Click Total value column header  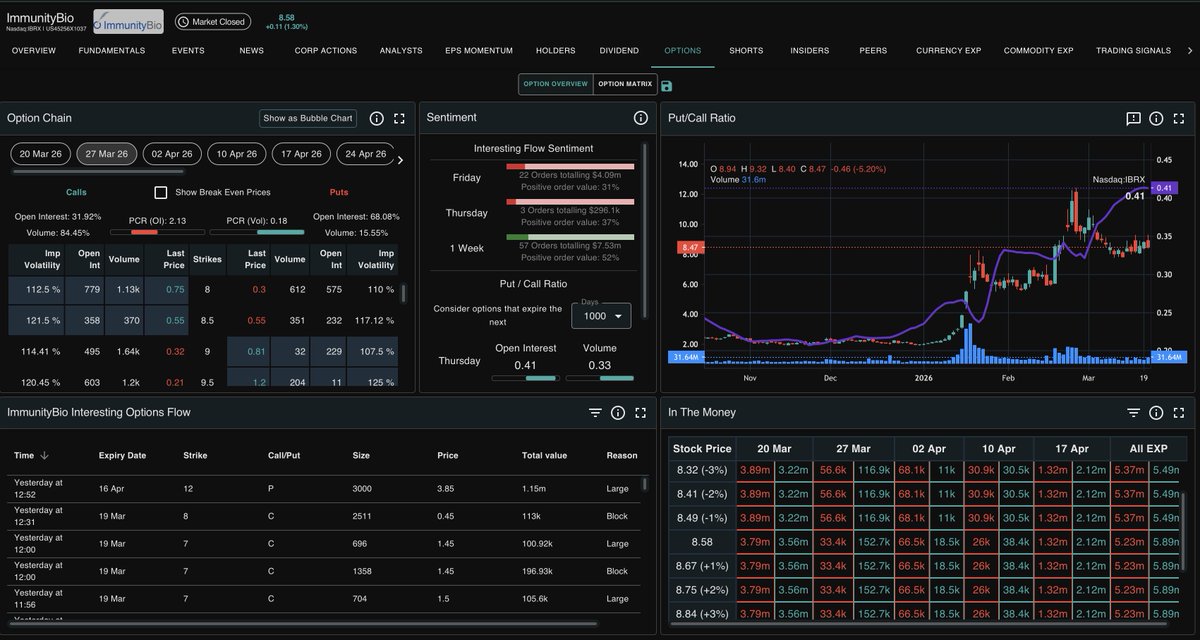click(x=544, y=456)
